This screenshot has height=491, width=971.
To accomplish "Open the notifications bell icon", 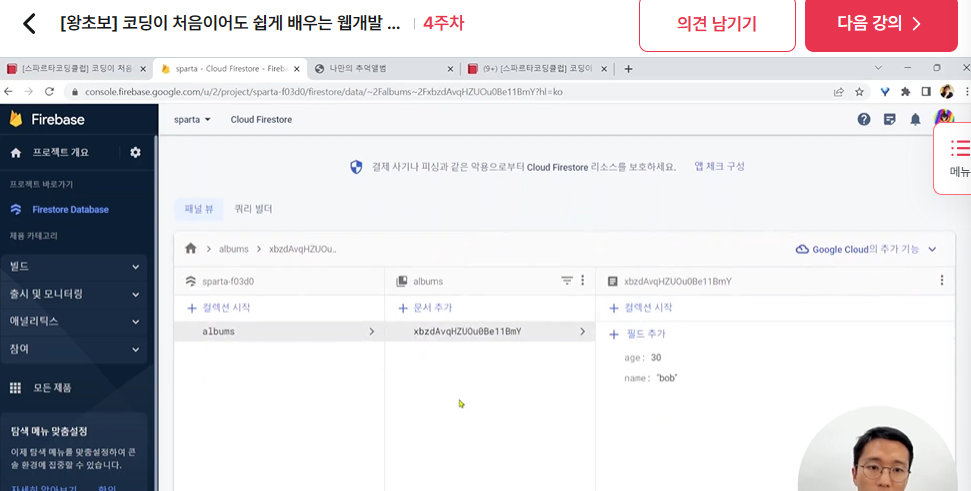I will pyautogui.click(x=915, y=119).
